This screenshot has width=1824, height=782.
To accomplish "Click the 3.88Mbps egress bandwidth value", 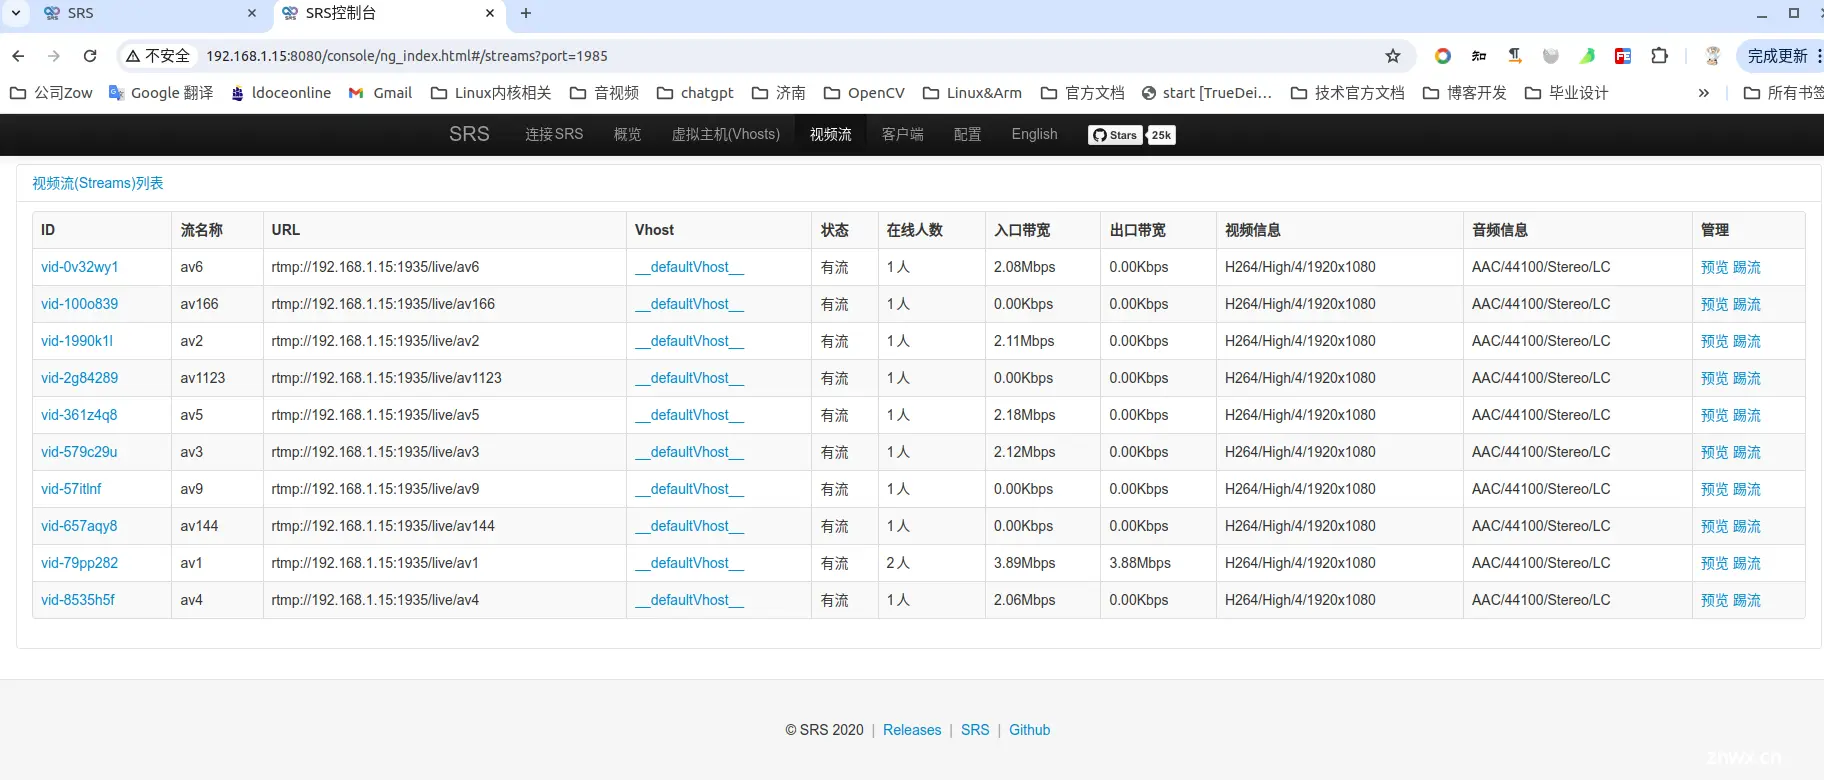I will pos(1140,563).
